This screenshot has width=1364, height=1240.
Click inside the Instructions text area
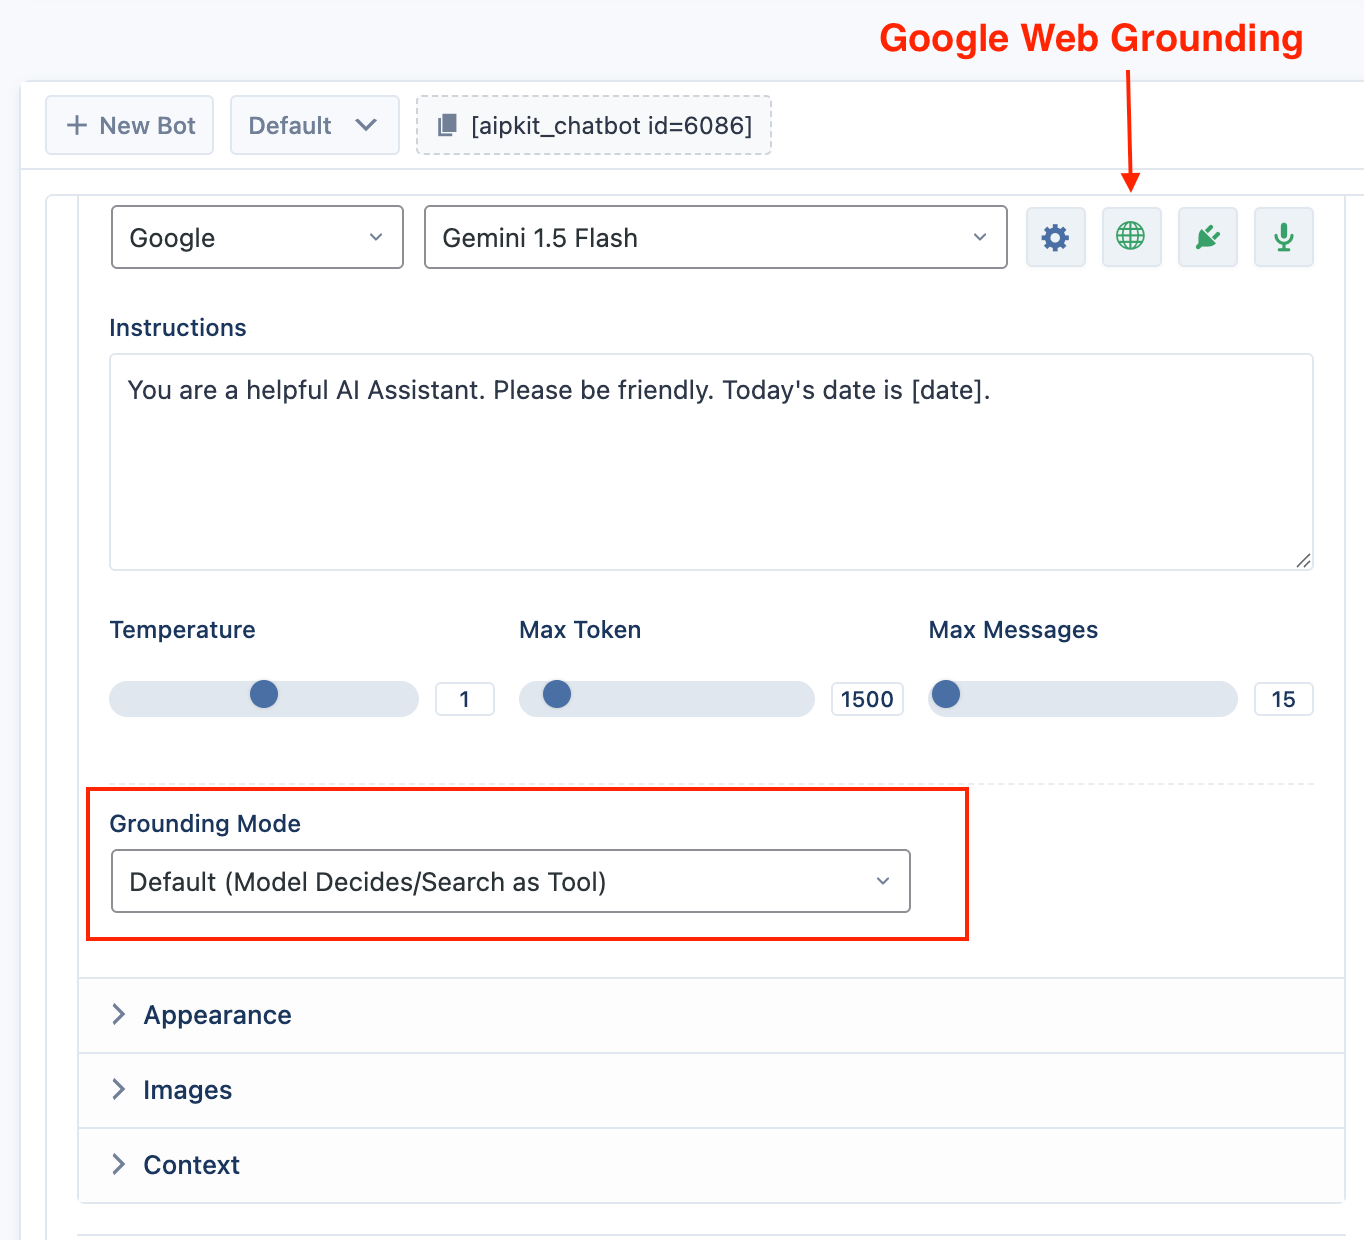click(x=711, y=462)
